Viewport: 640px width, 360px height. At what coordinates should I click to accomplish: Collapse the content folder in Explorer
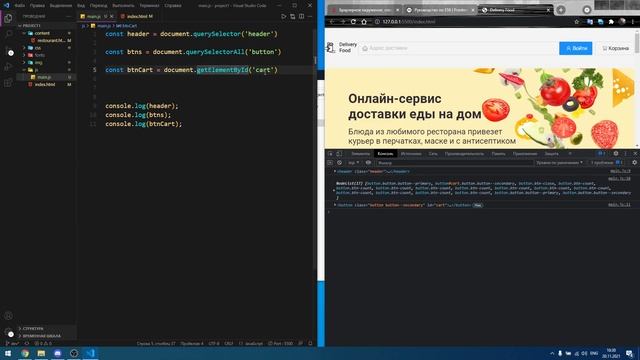tap(24, 33)
